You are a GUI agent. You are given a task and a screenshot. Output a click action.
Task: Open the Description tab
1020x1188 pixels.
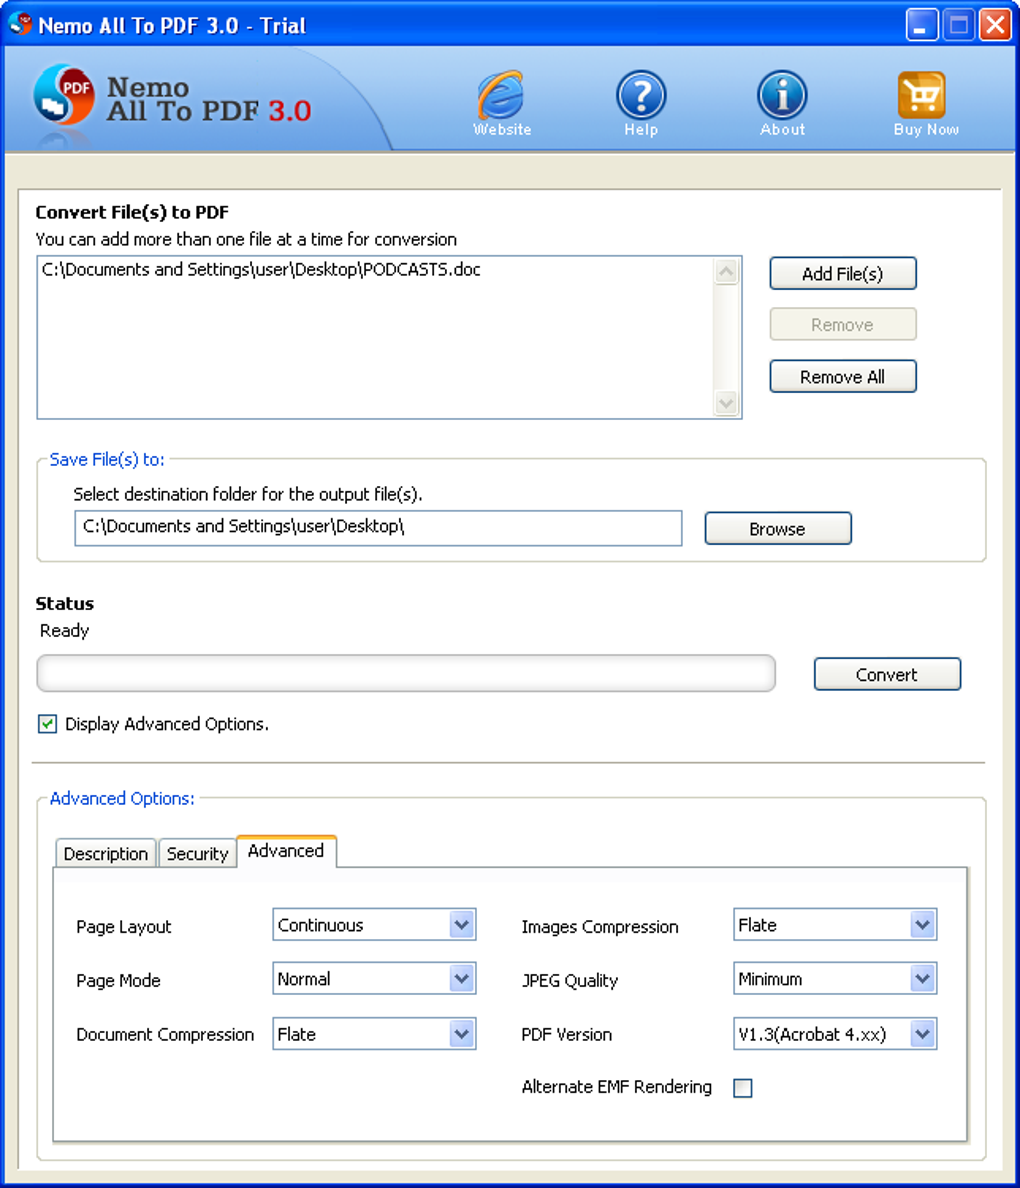(x=105, y=853)
